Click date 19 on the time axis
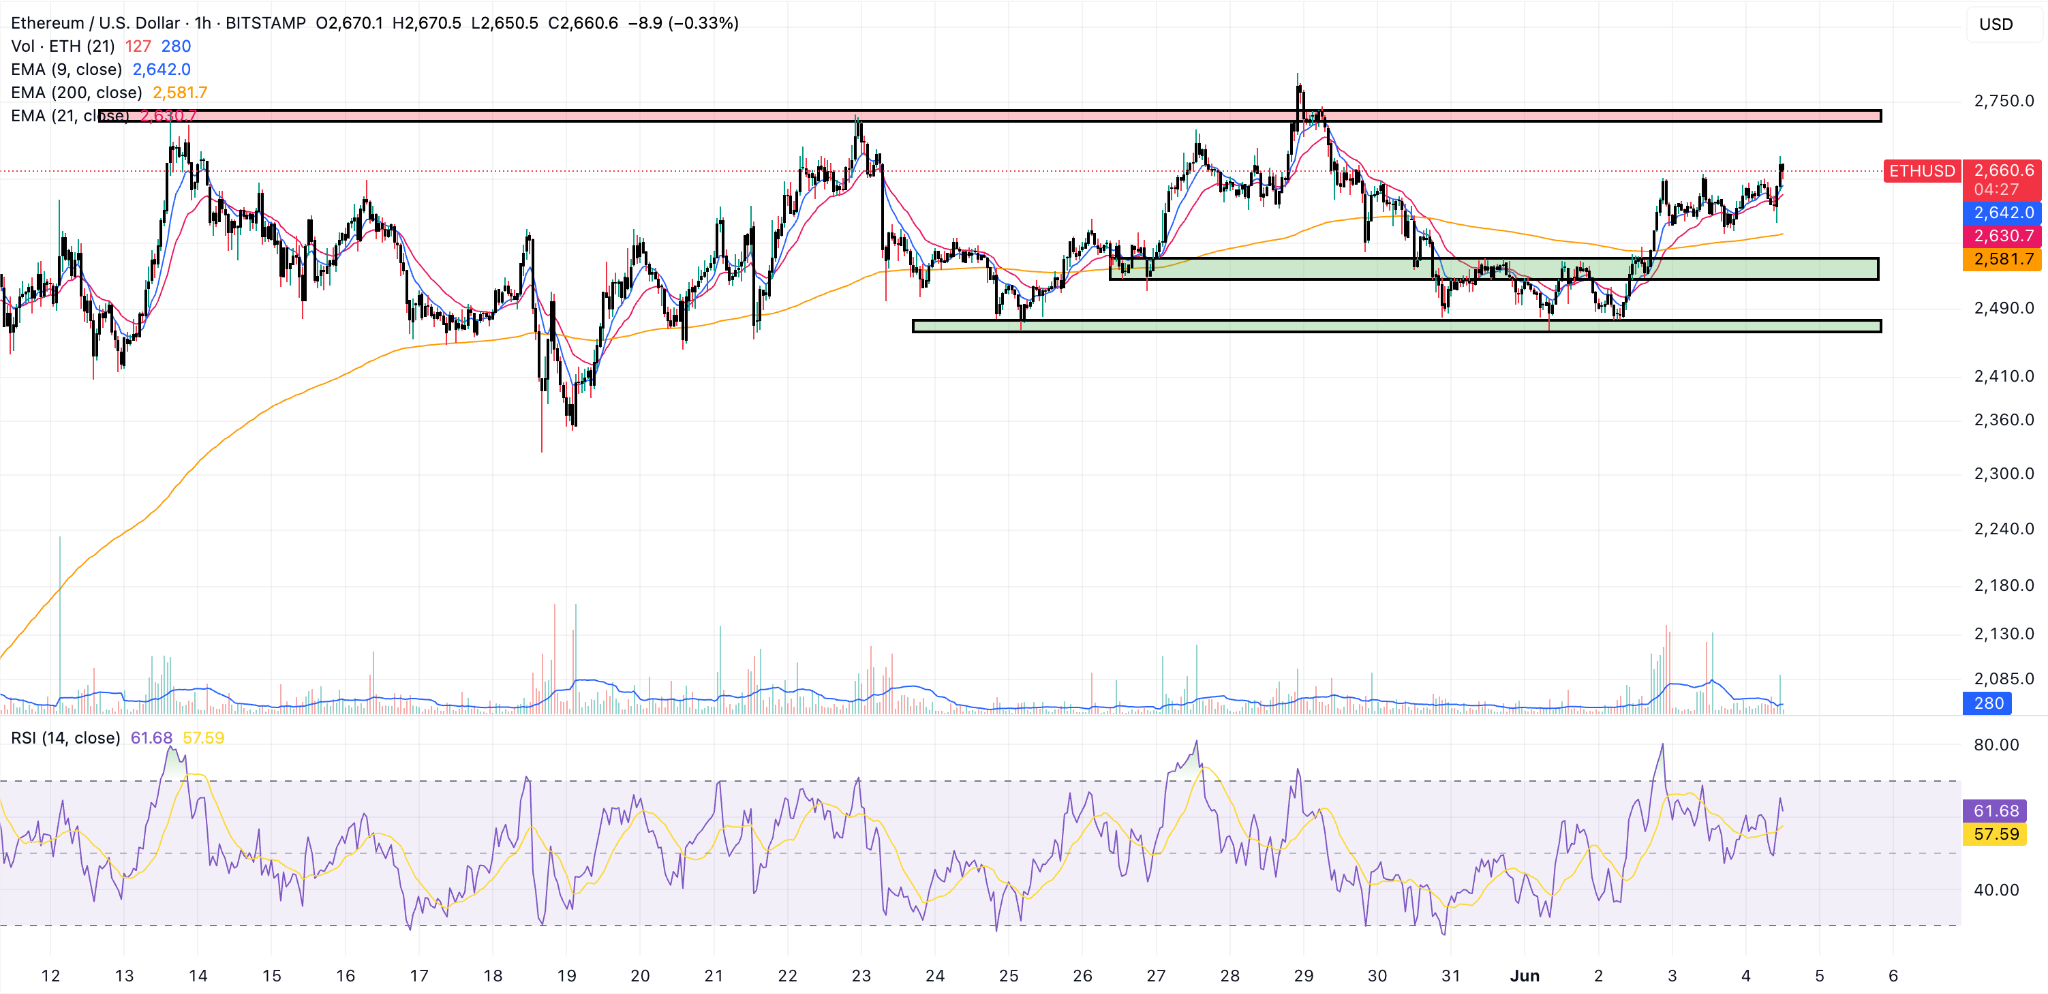Screen dimensions: 2048x994 566,976
